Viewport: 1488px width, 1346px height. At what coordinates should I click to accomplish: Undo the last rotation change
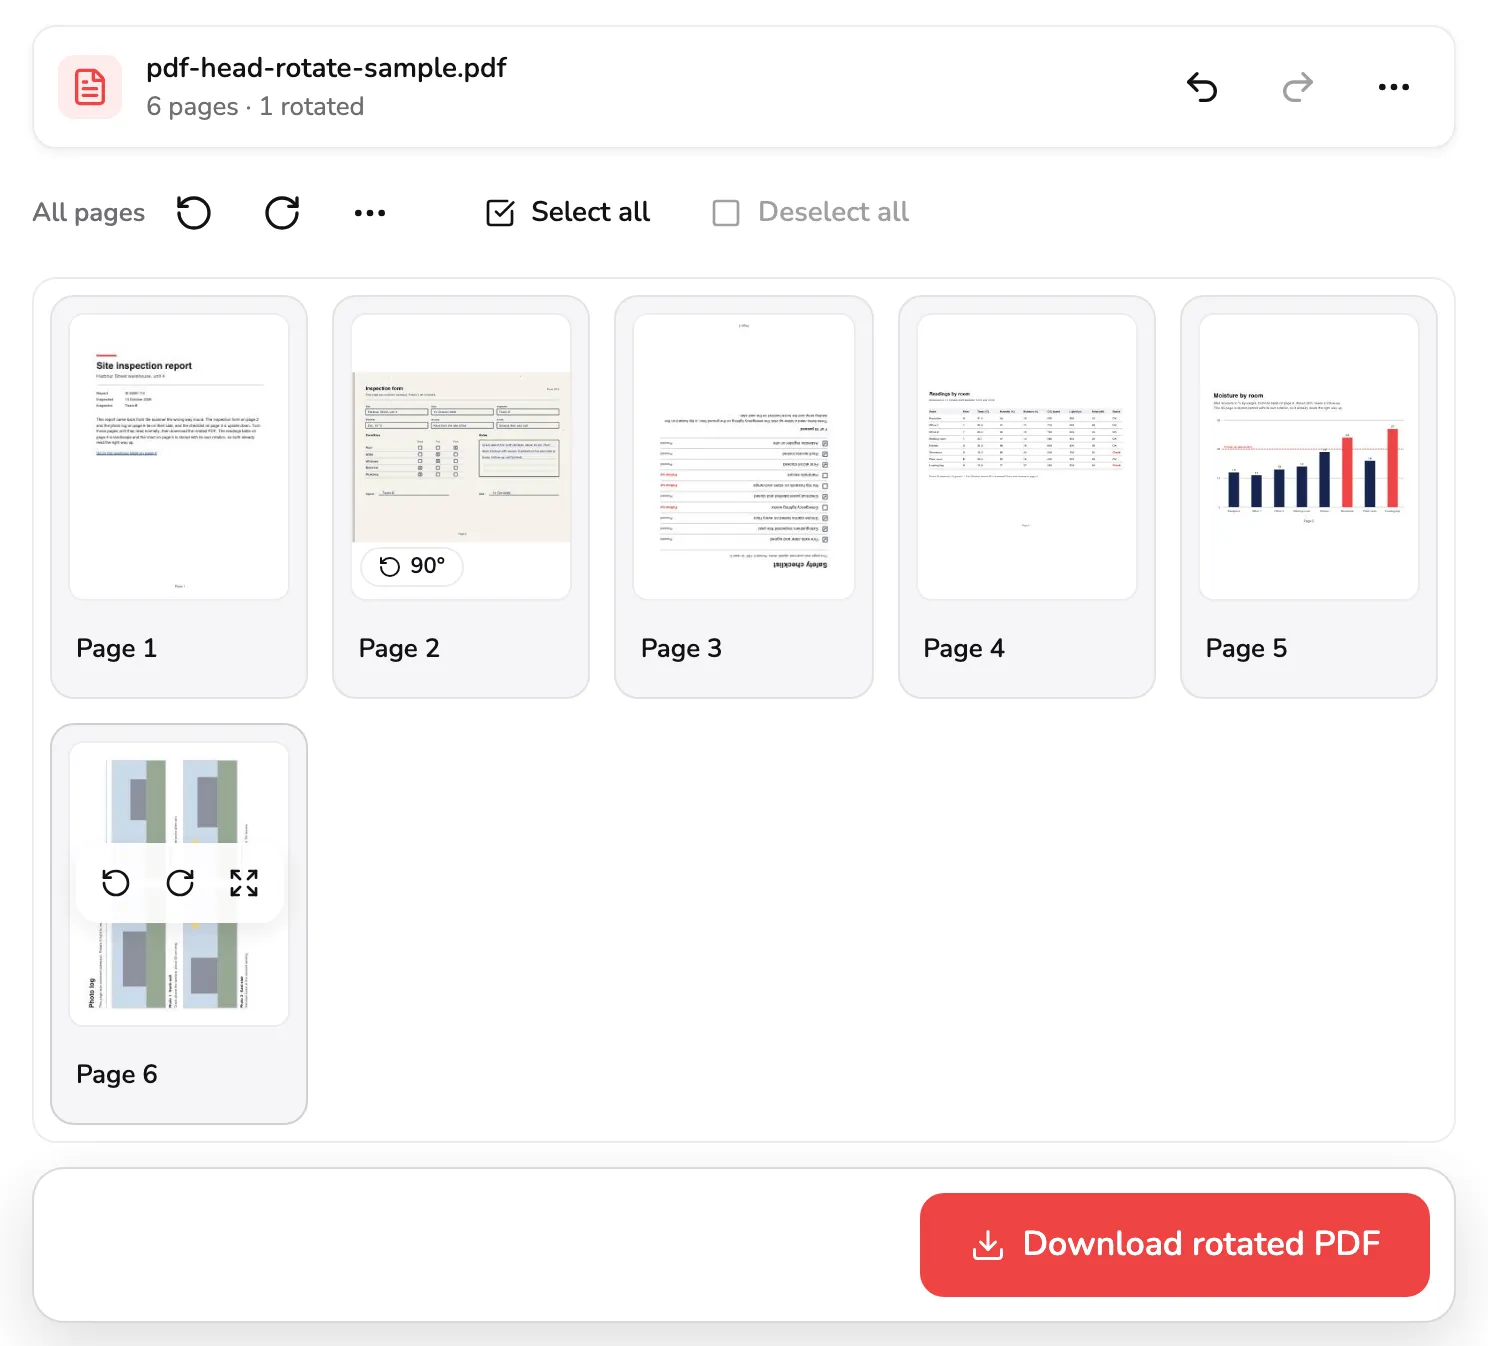[1202, 88]
